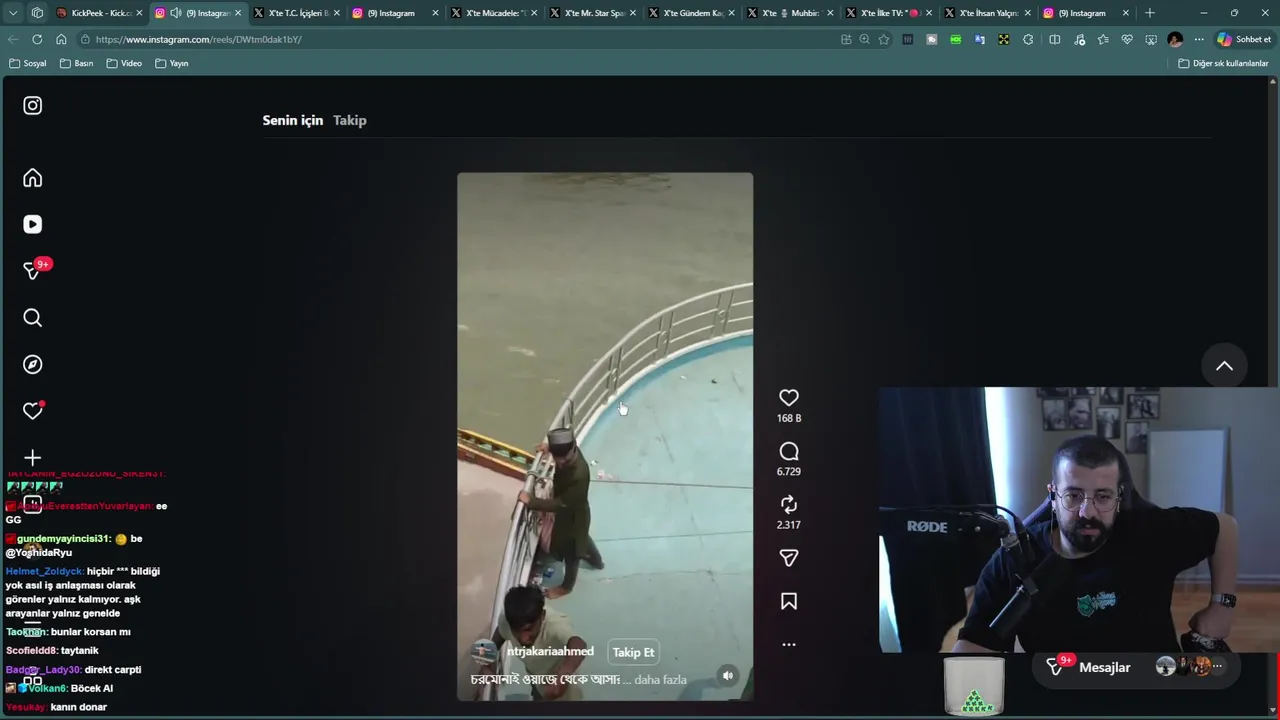Screen dimensions: 1280x720
Task: Zoom page magnifier in address bar
Action: [865, 39]
